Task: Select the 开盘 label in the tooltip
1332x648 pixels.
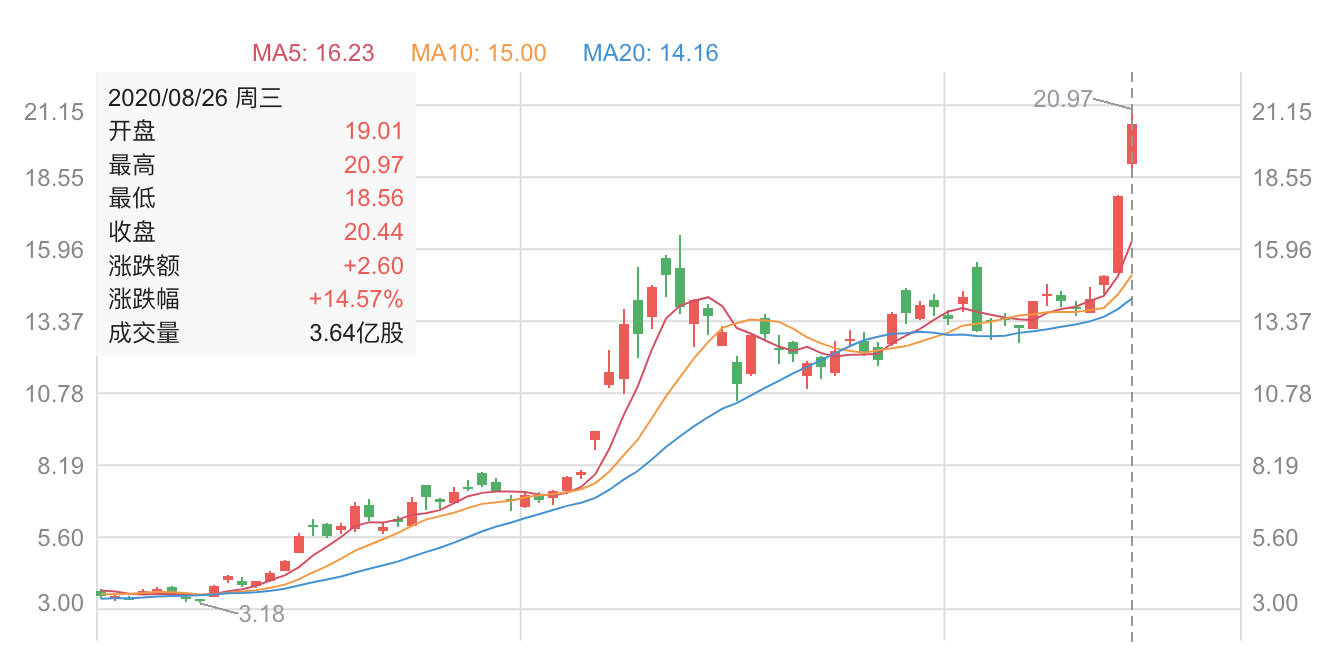Action: (132, 132)
